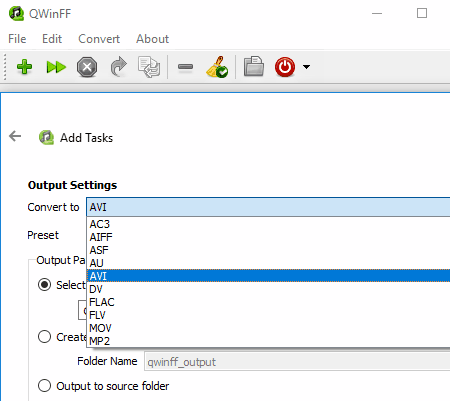Open output folder icon in toolbar
This screenshot has height=401, width=450.
point(254,66)
